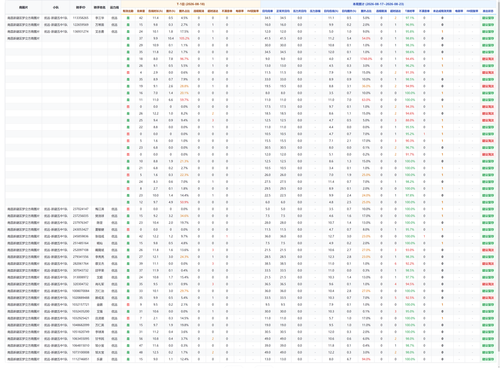Click the red 105.2% cell
Viewport: 500px width, 368px height.
[184, 38]
